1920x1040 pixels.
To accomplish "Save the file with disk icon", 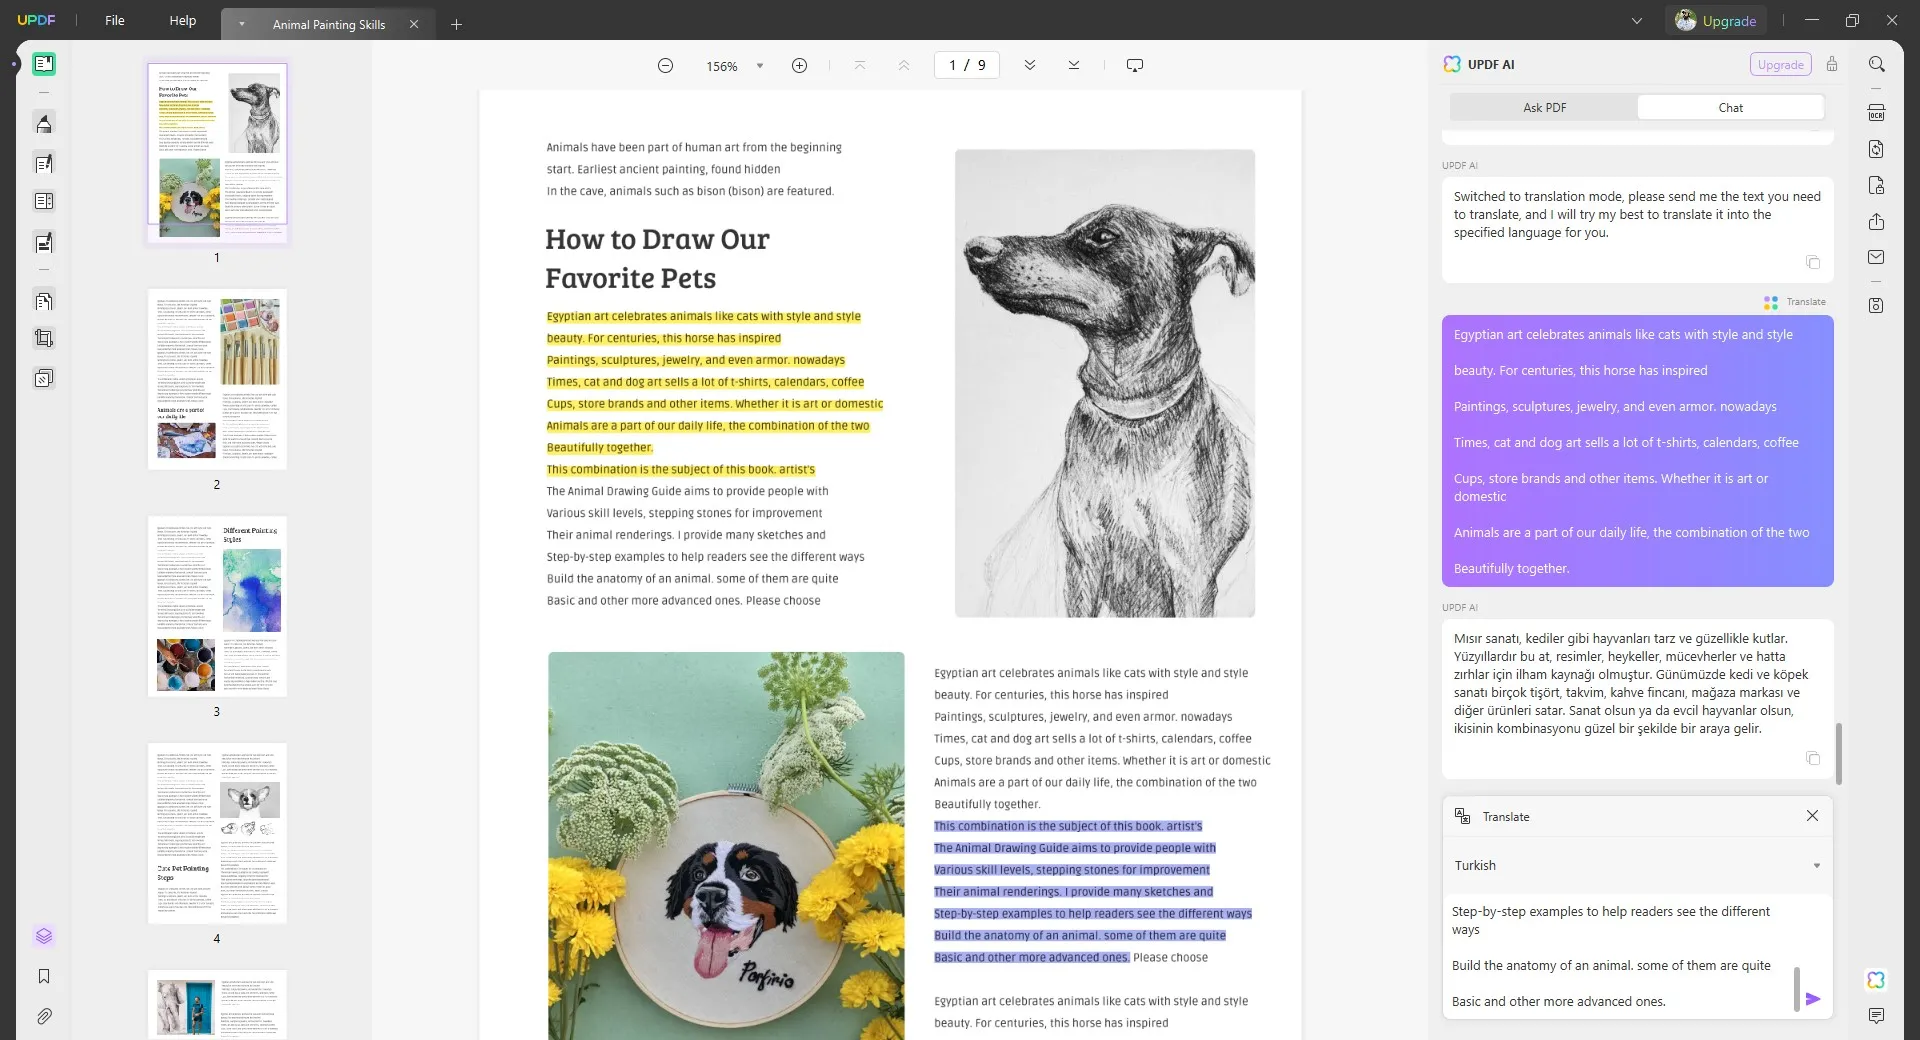I will tap(1877, 305).
